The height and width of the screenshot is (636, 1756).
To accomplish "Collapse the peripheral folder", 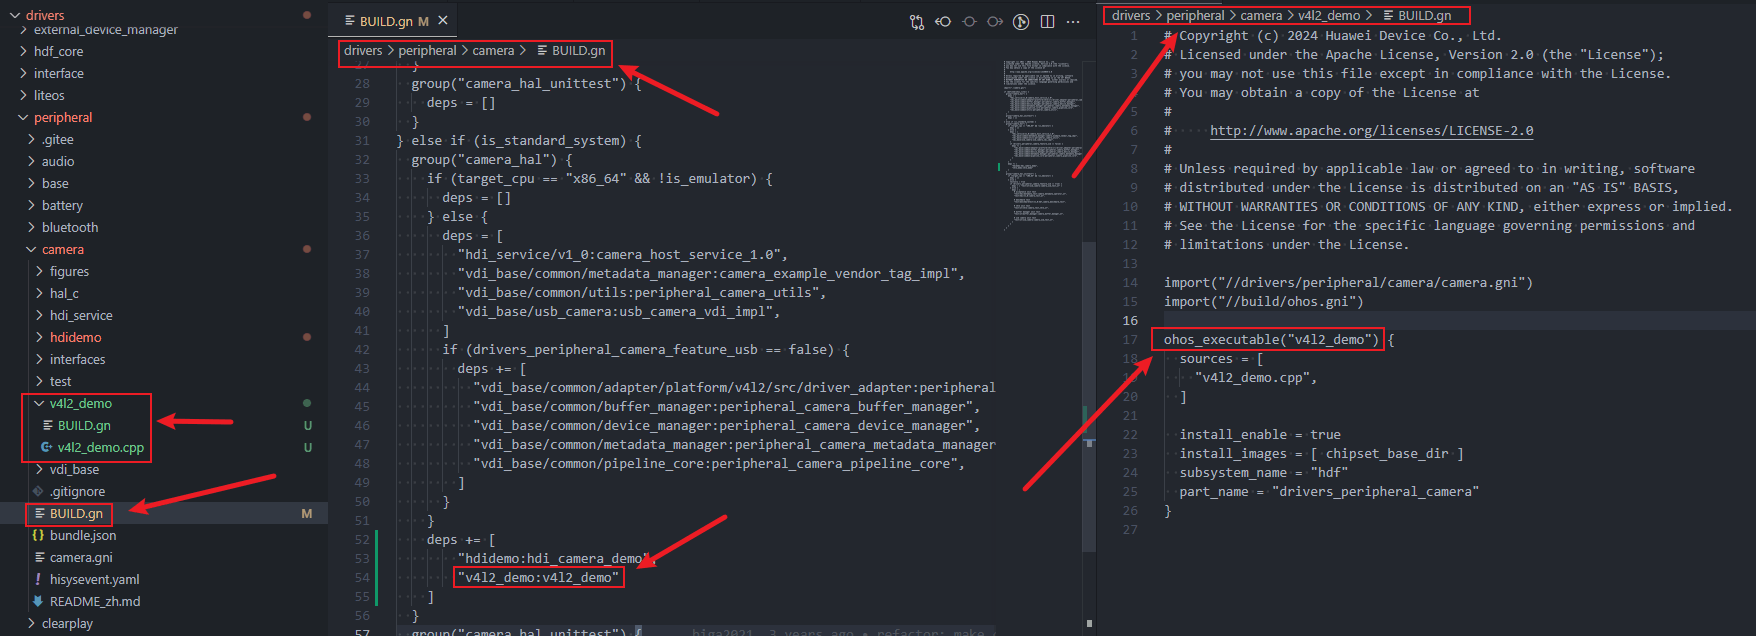I will click(23, 117).
